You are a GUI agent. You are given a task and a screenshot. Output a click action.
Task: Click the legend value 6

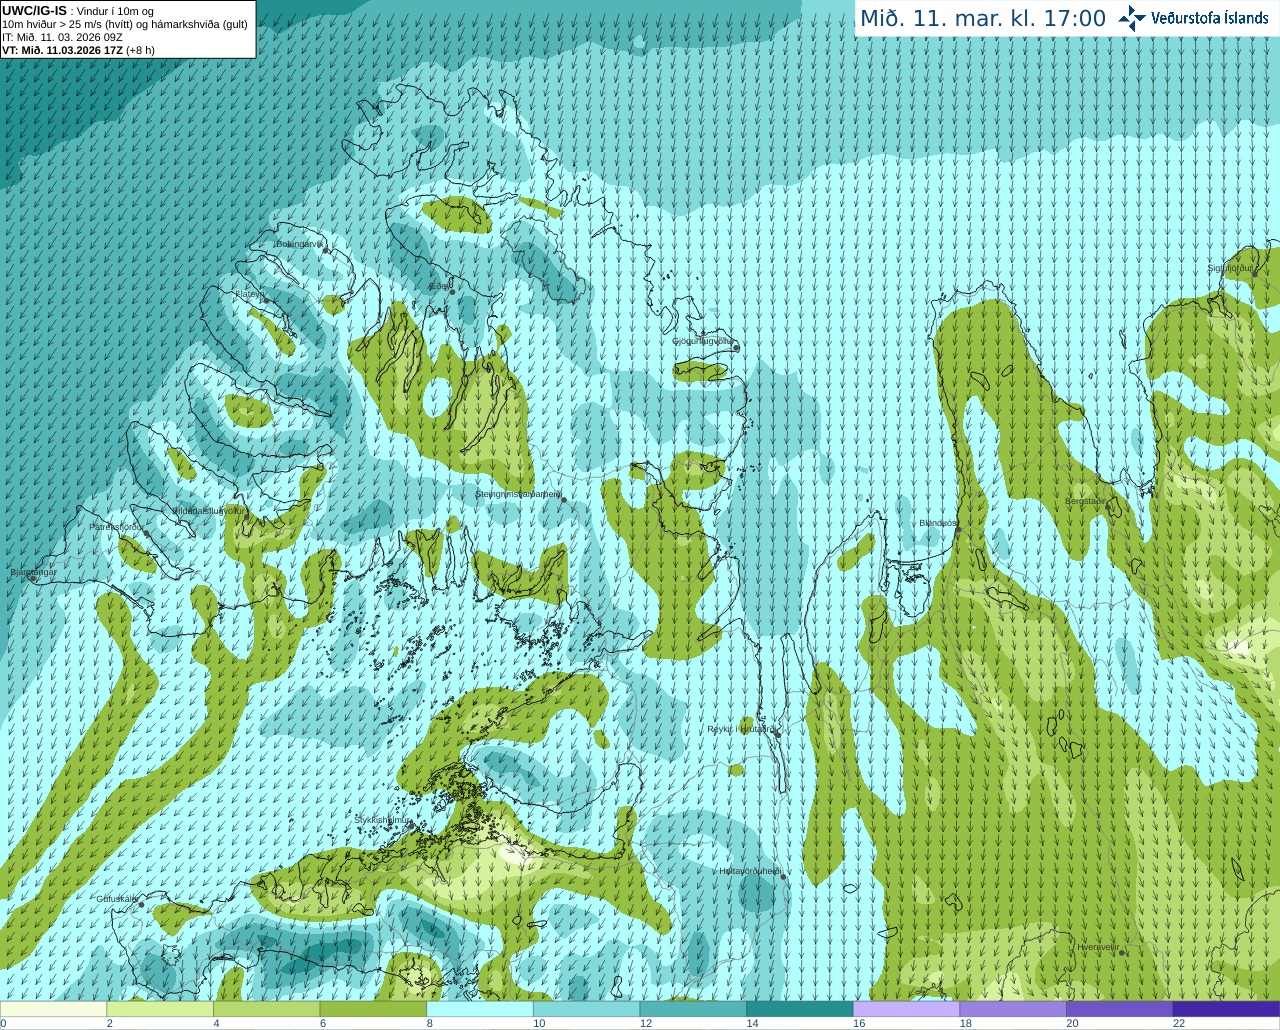pos(323,1023)
